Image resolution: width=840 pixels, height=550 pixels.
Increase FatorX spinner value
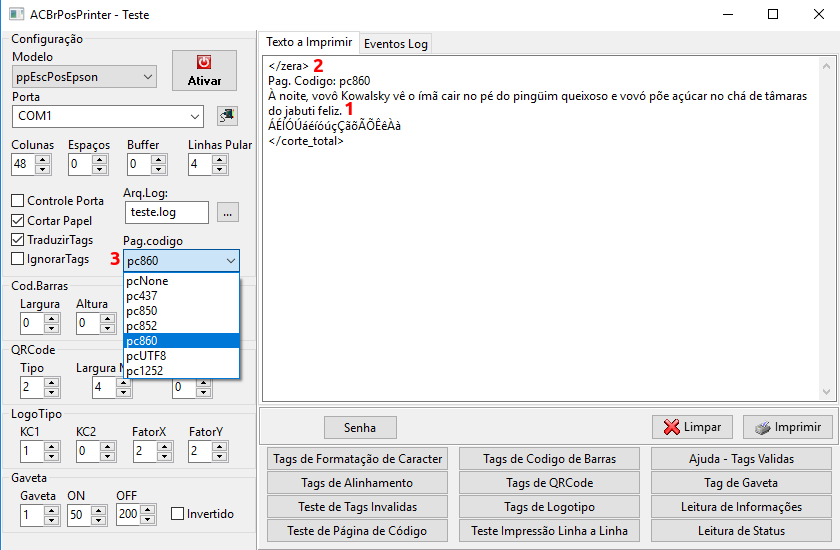pyautogui.click(x=164, y=446)
